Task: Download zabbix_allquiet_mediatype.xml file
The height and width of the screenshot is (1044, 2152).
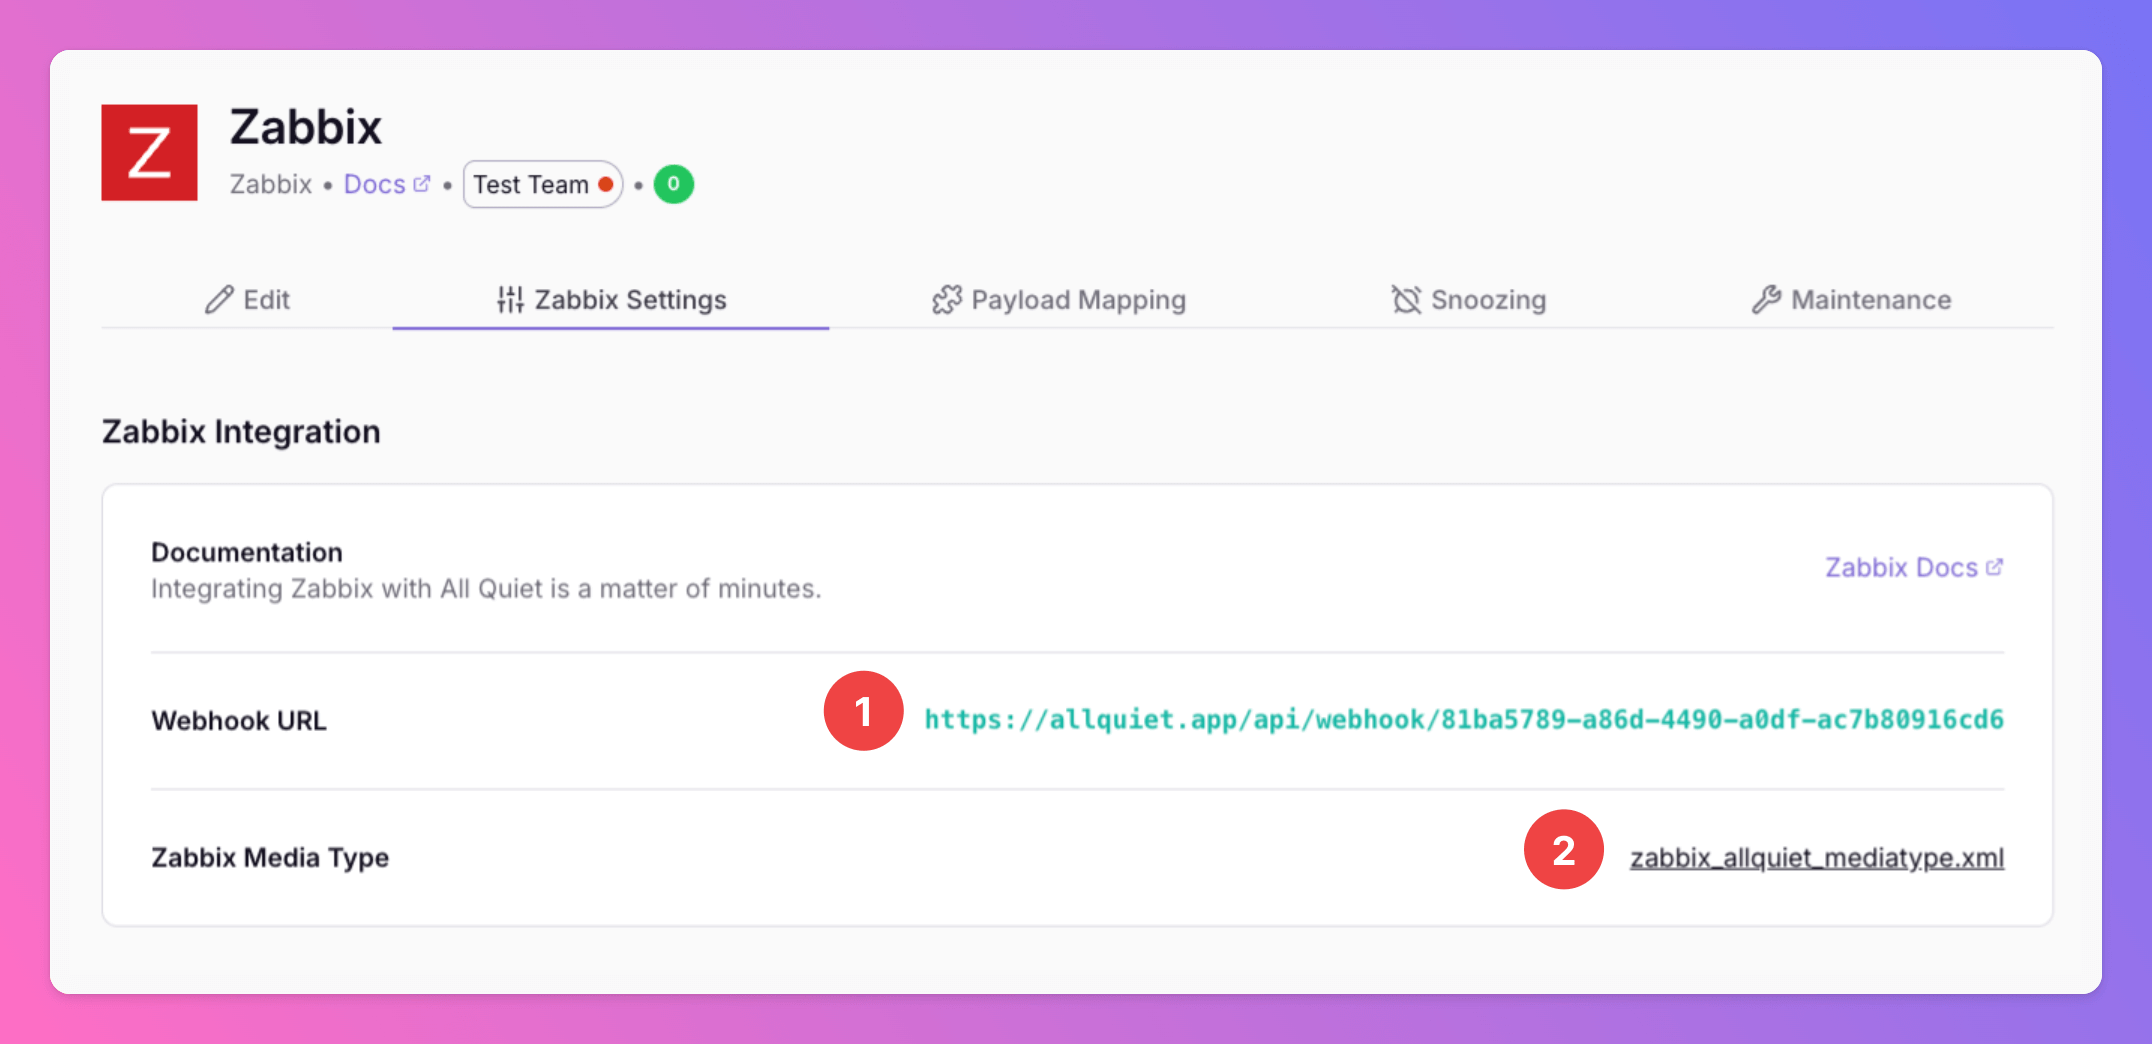Action: click(x=1817, y=857)
